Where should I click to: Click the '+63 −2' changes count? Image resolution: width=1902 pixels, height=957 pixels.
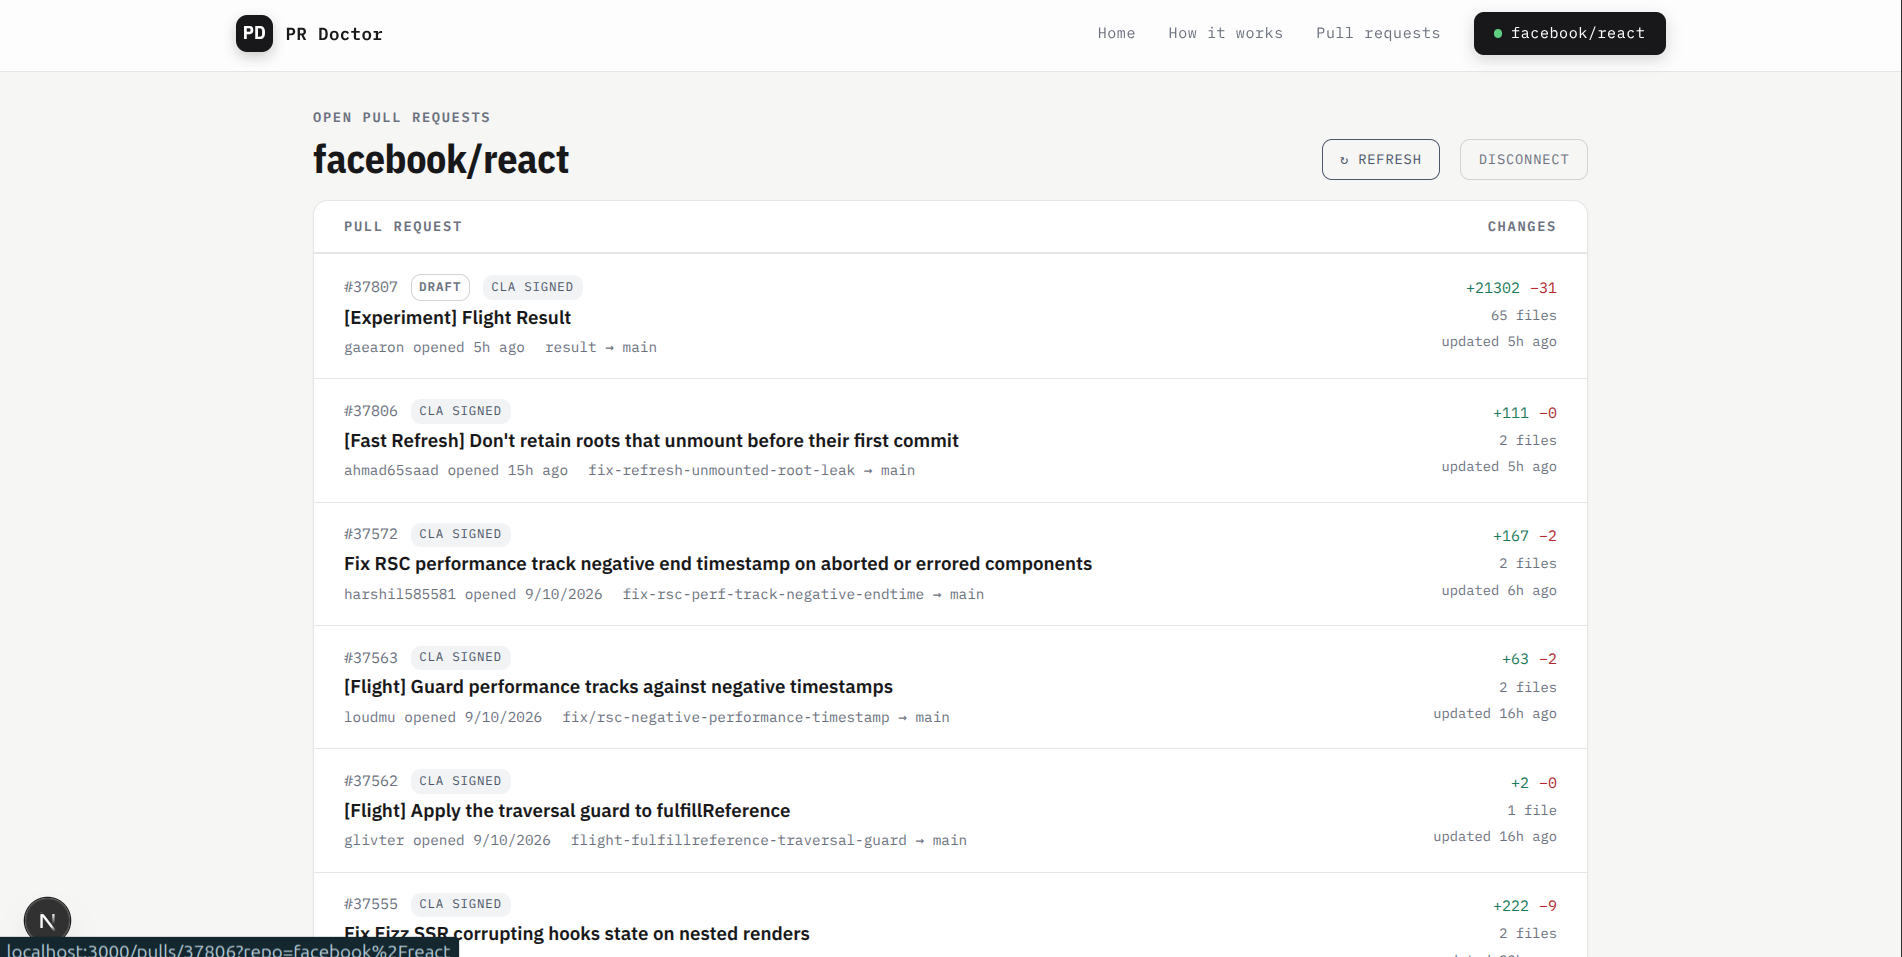click(x=1529, y=659)
